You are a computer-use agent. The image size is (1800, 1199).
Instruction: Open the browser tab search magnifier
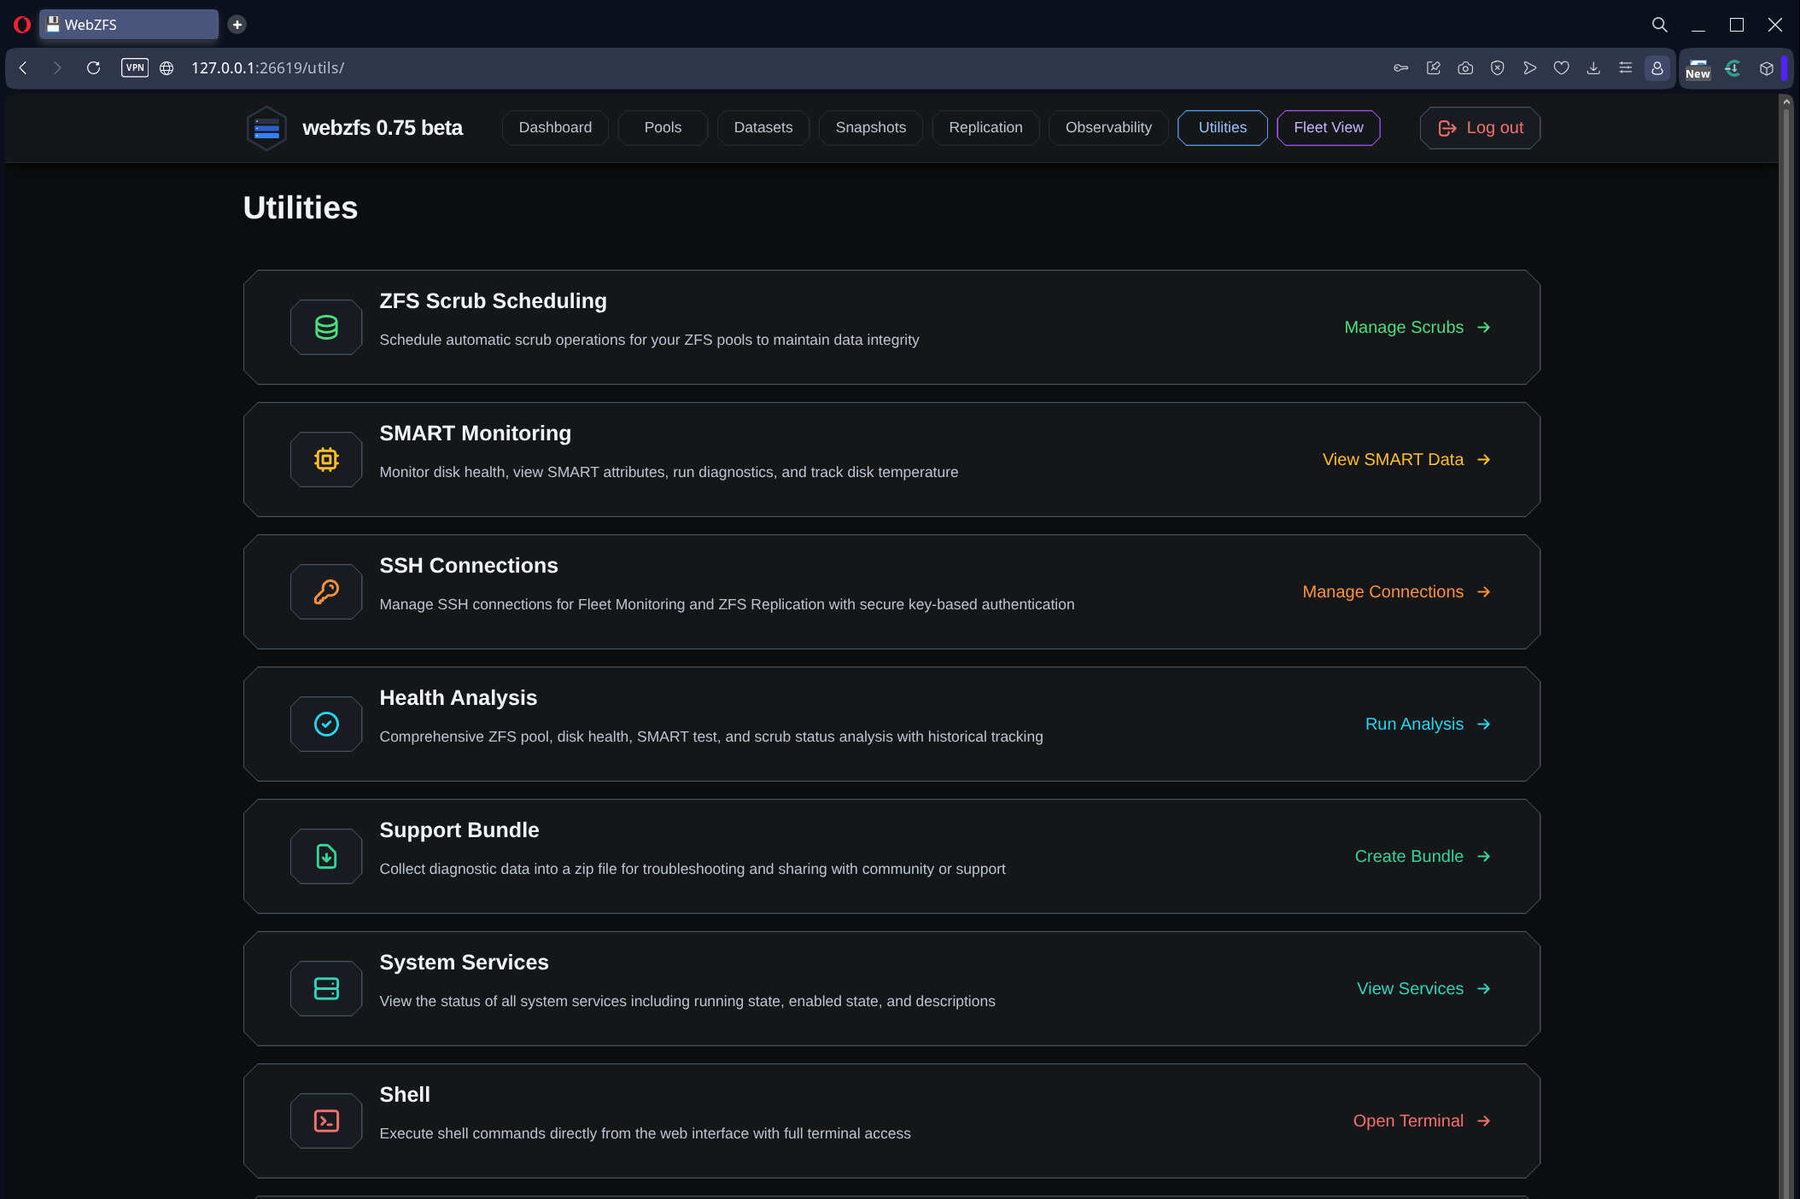click(1659, 24)
